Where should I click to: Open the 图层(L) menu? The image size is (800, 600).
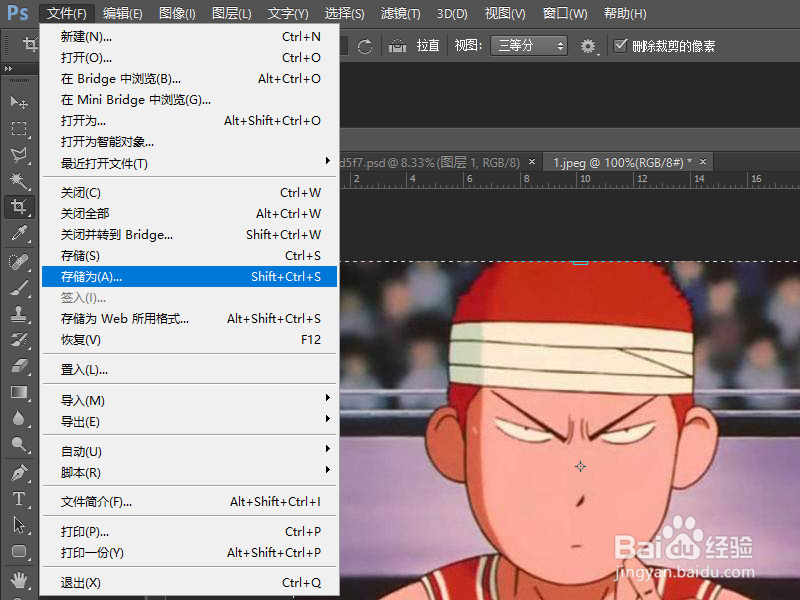(x=232, y=13)
